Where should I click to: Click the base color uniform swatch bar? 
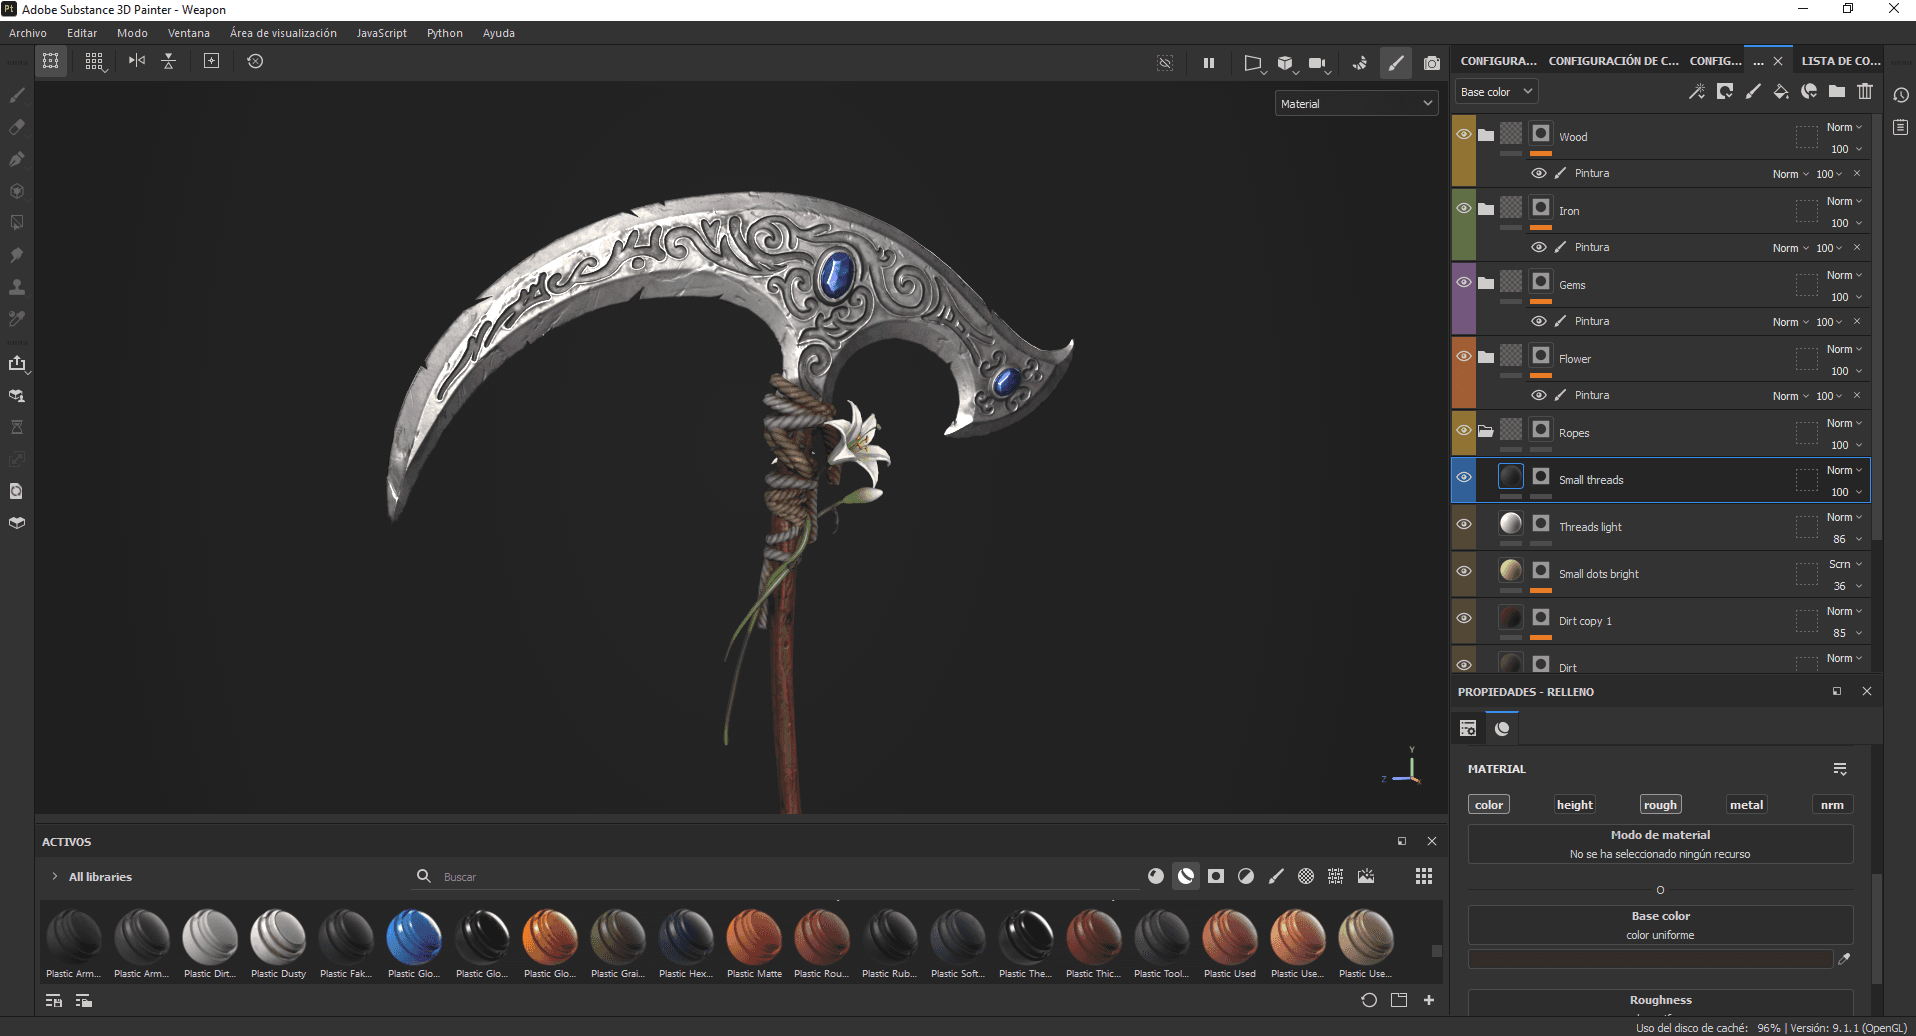1650,959
